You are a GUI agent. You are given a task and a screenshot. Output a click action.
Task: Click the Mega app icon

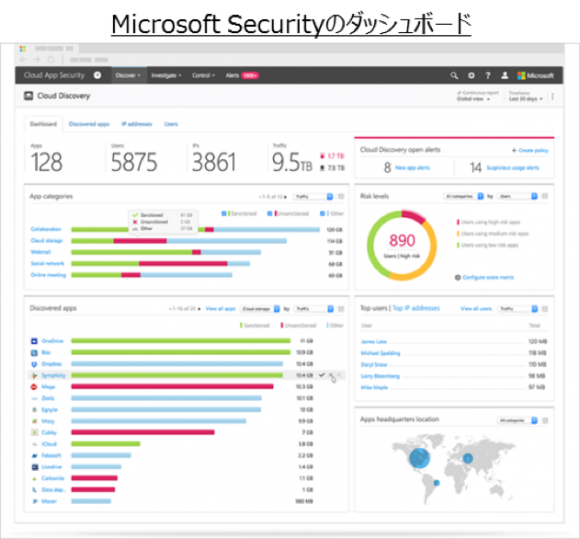coord(34,387)
